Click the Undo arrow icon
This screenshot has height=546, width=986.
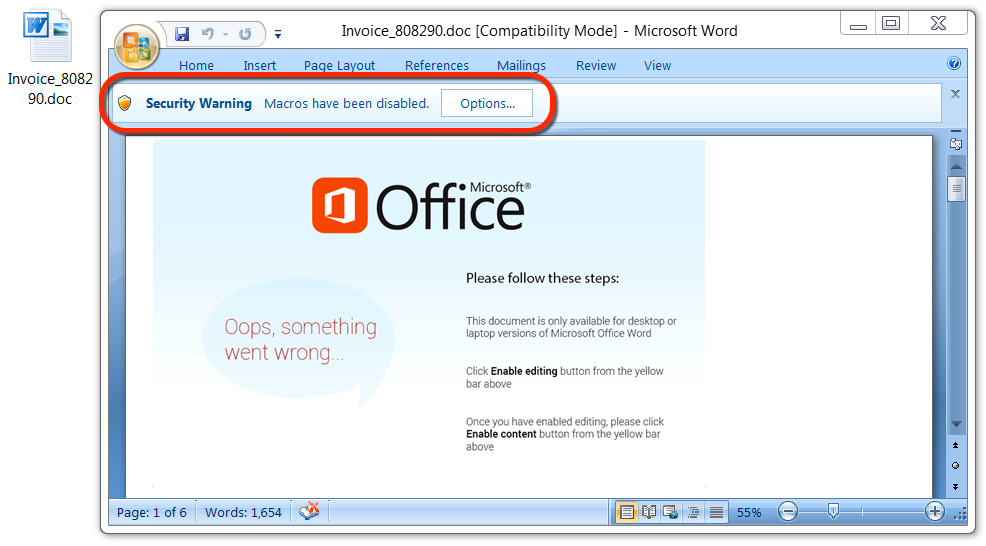click(208, 33)
